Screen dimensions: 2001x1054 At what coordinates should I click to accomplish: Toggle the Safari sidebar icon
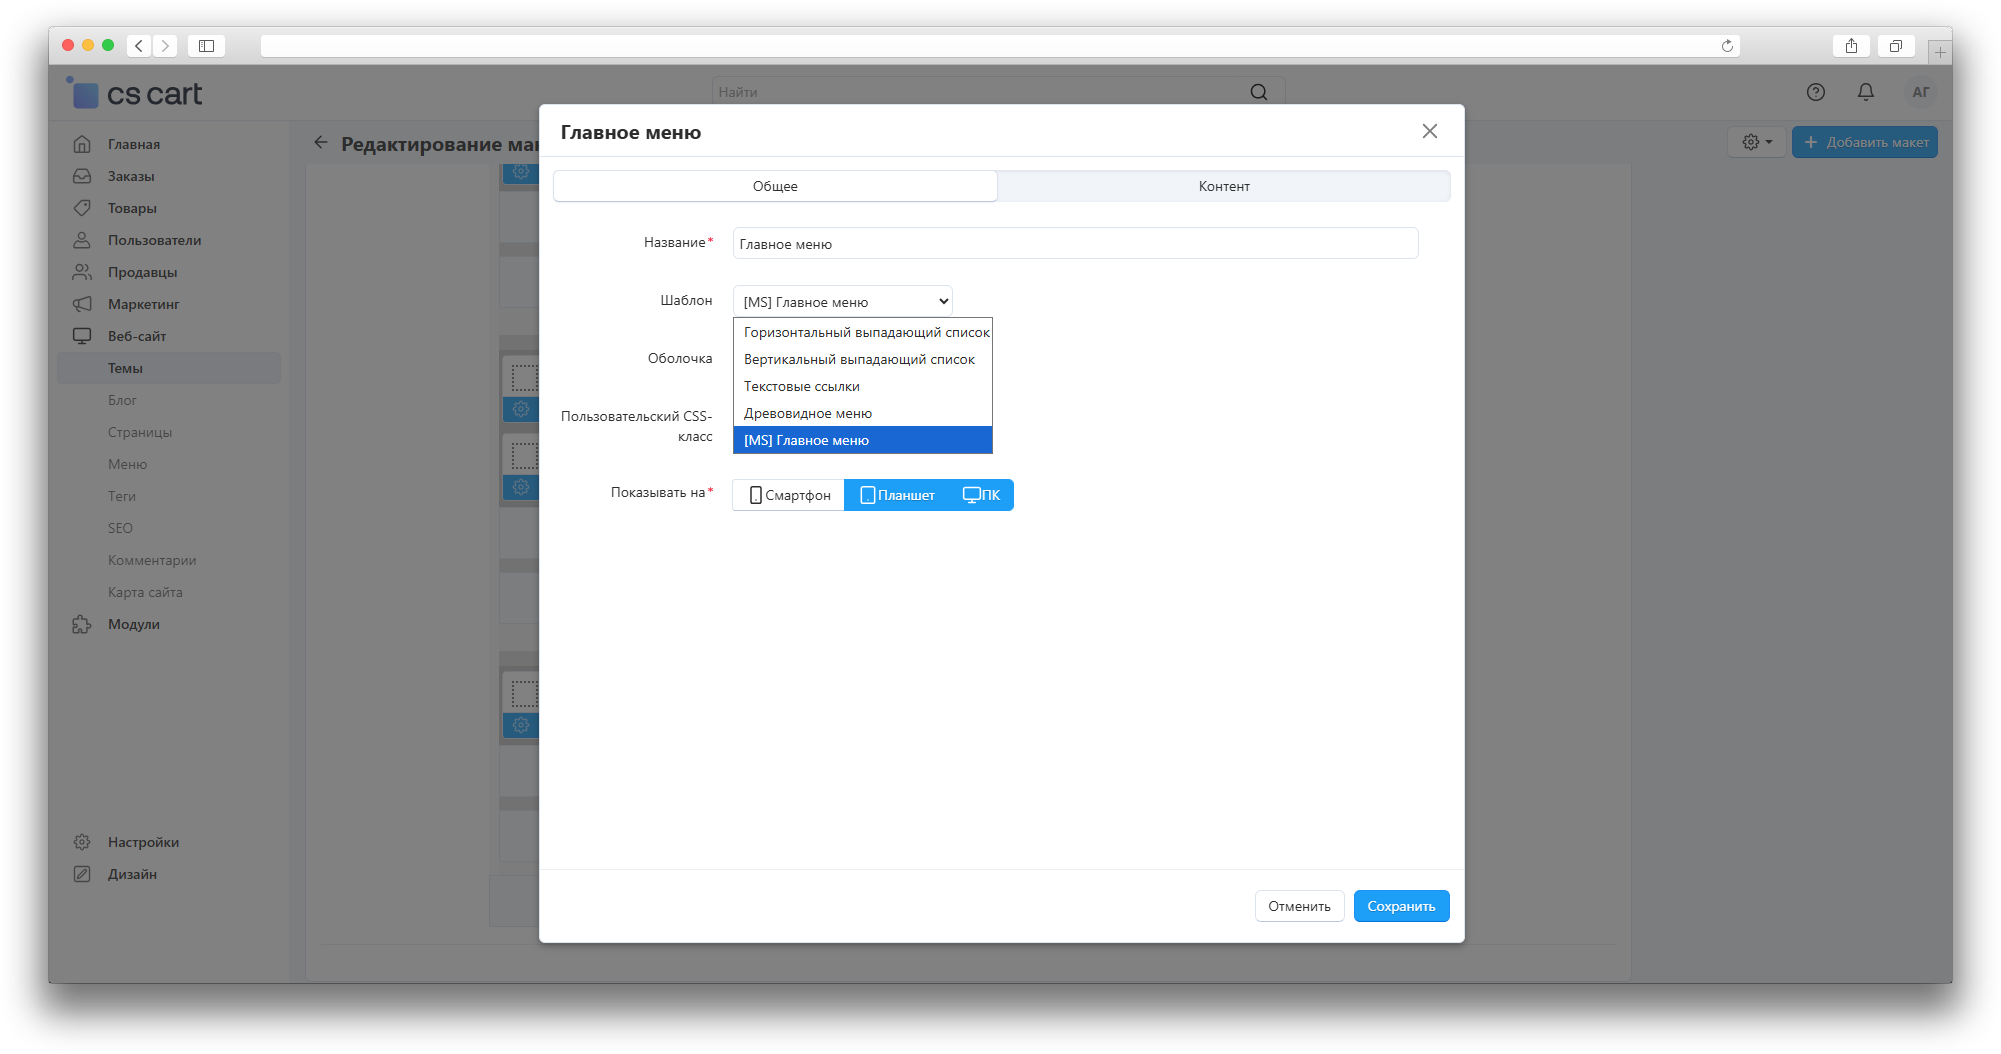[x=206, y=46]
